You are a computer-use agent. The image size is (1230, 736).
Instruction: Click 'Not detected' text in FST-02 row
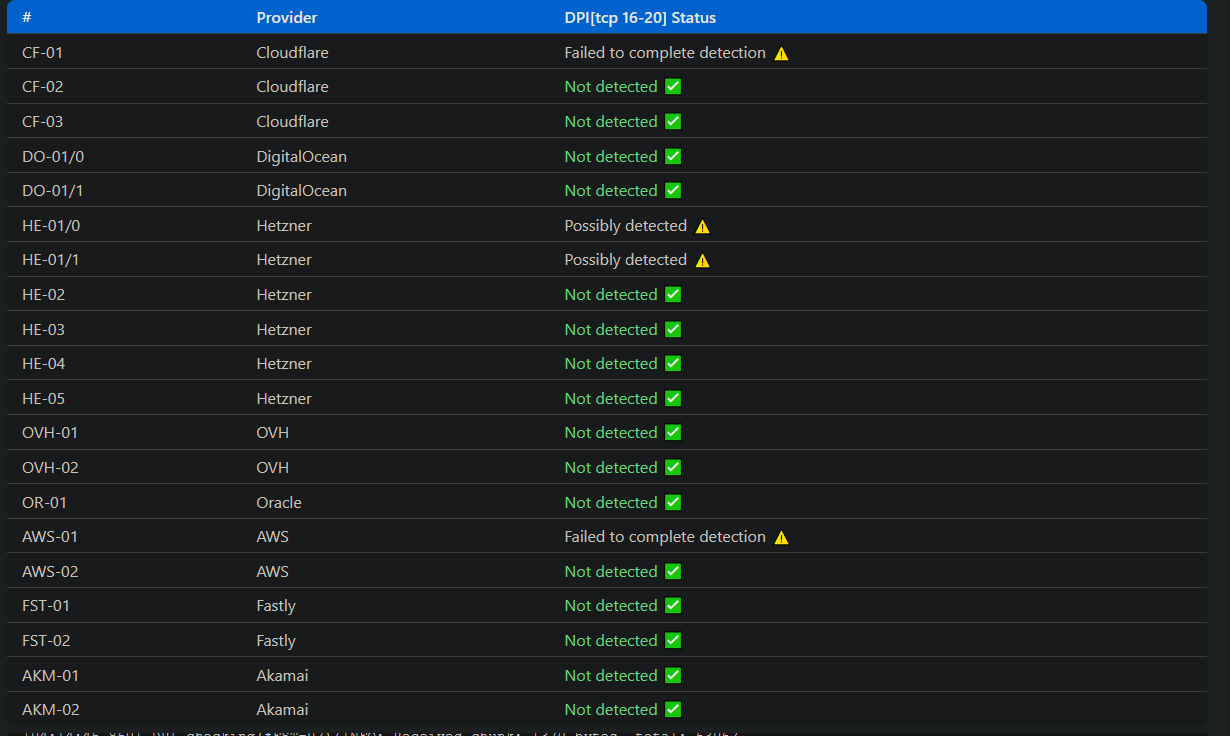point(611,641)
